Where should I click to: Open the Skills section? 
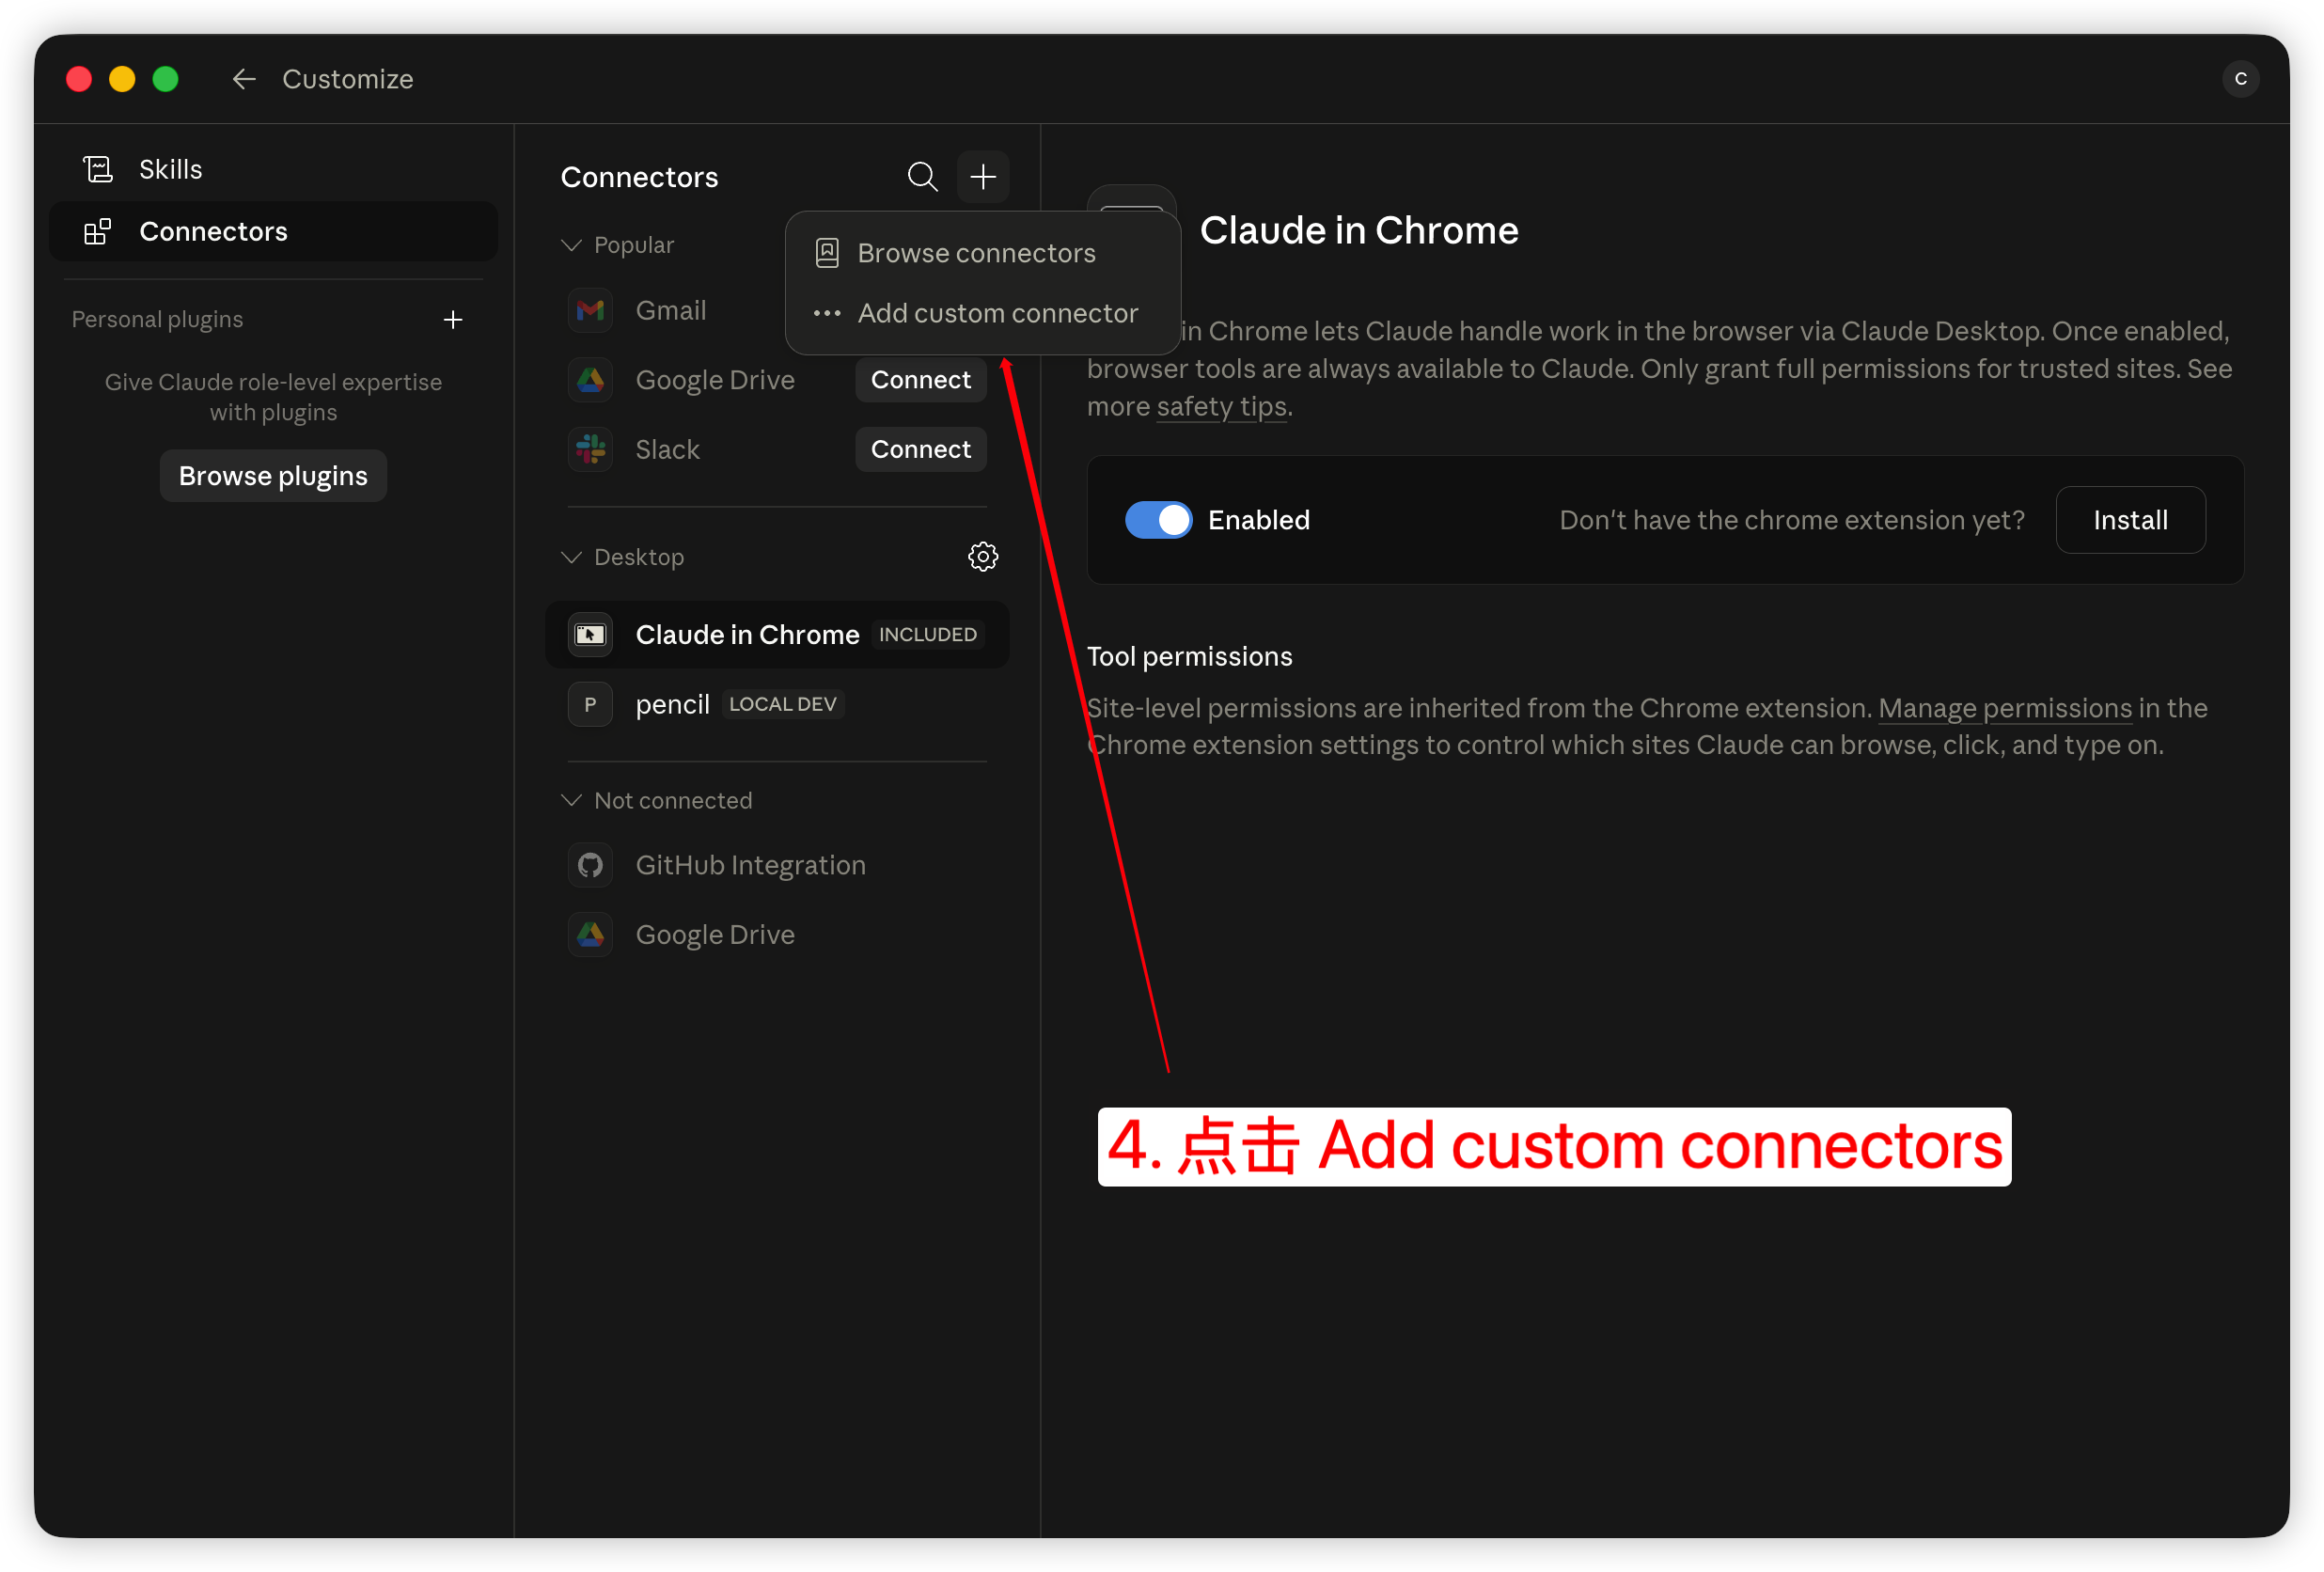tap(273, 169)
